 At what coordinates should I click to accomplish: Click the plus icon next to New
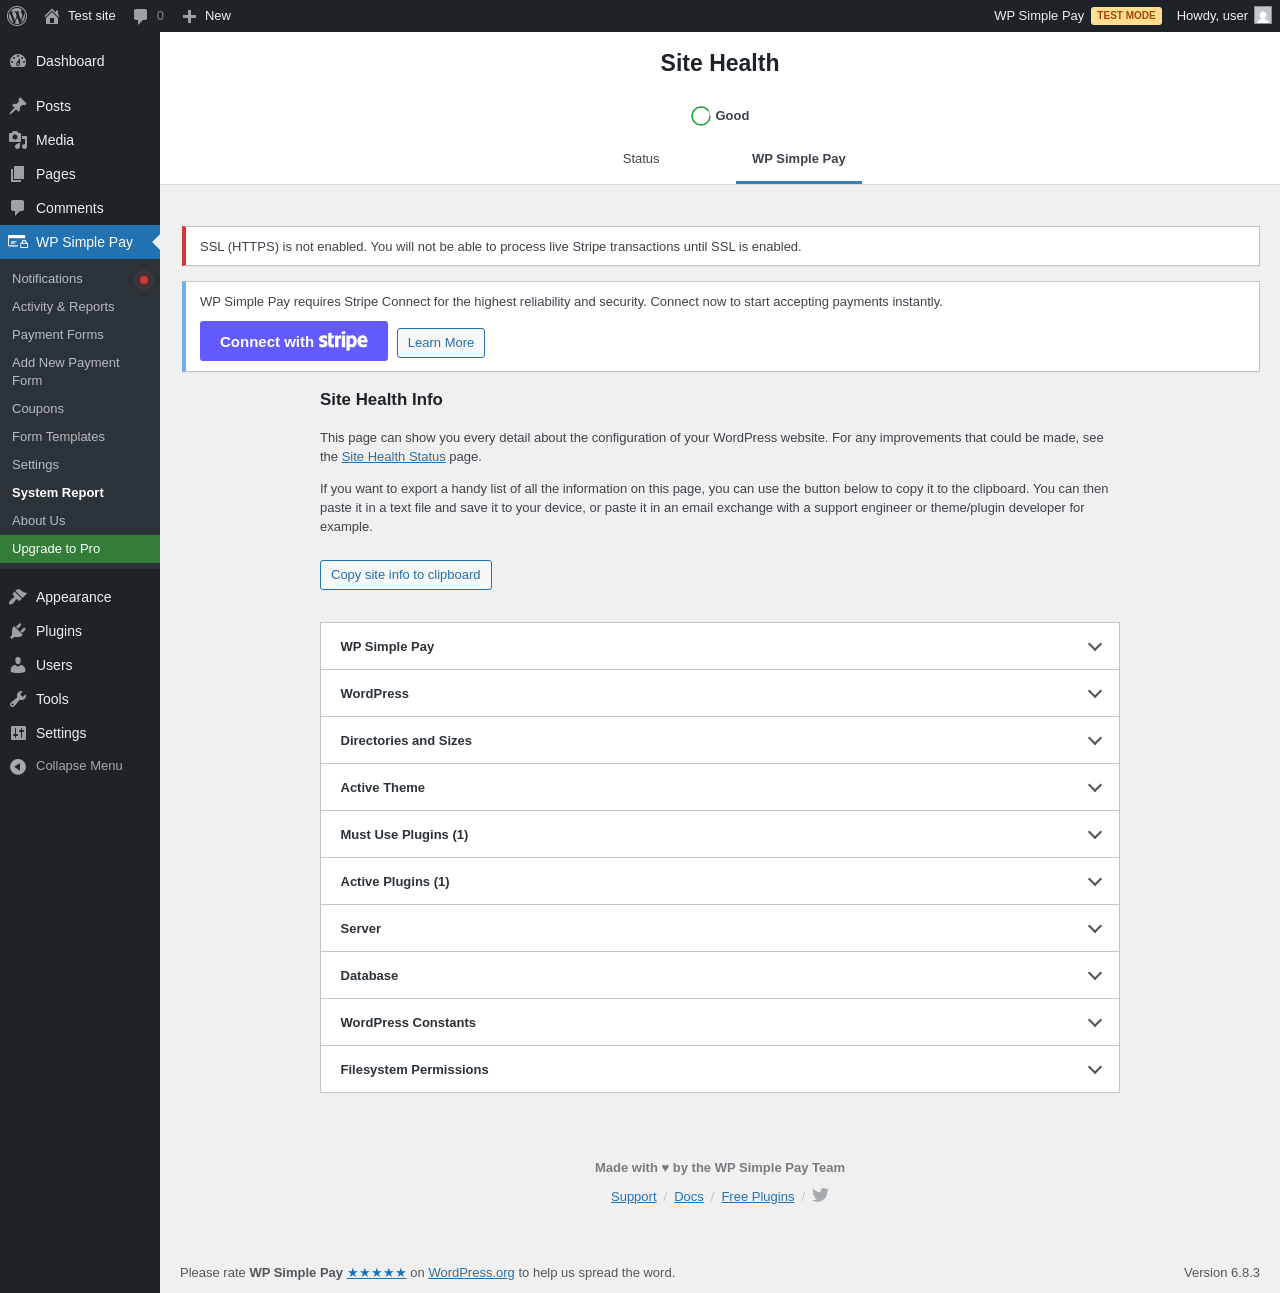click(189, 16)
